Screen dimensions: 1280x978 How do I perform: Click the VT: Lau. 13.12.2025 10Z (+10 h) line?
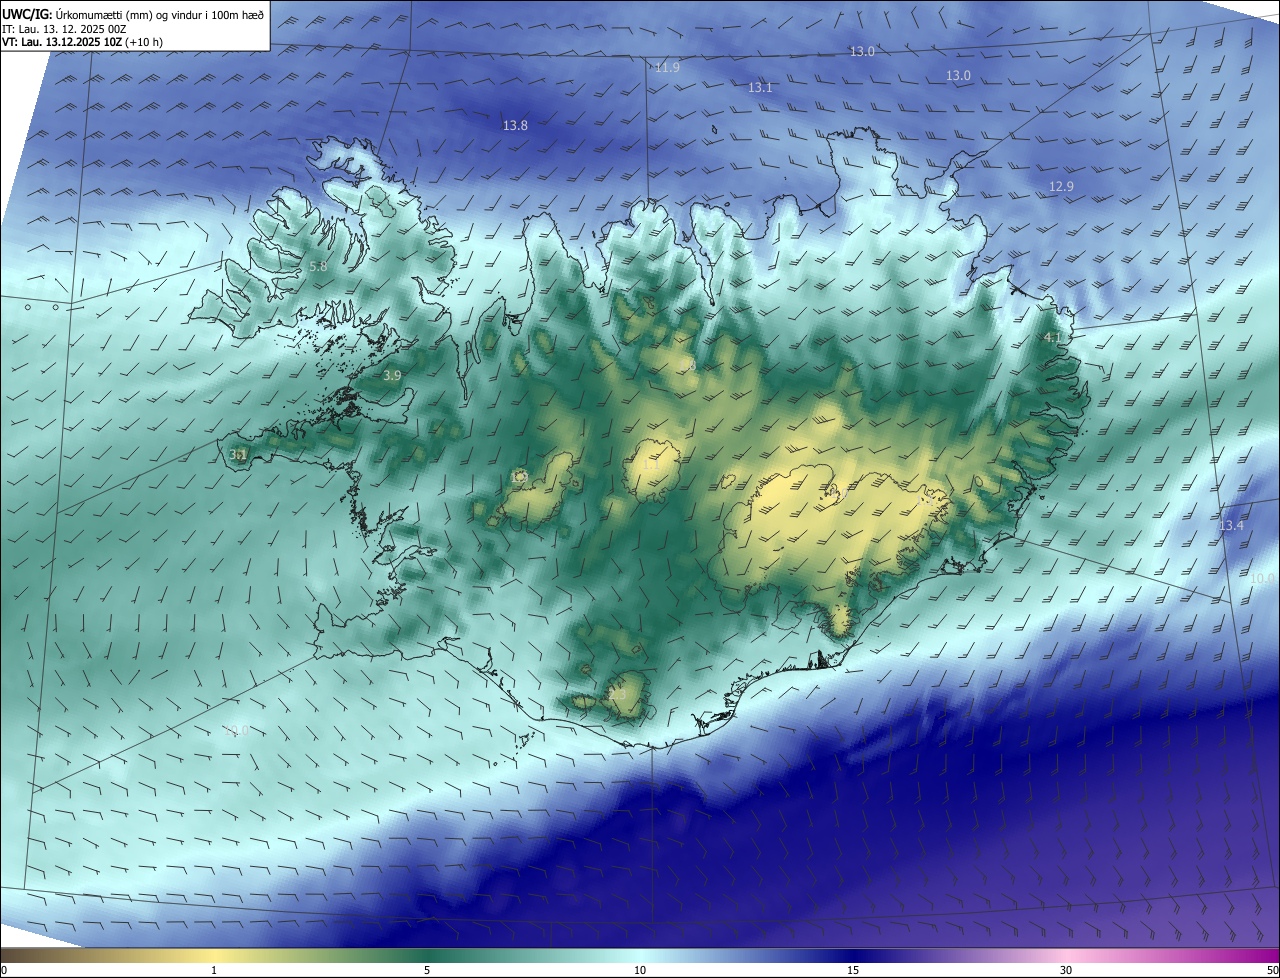point(82,42)
